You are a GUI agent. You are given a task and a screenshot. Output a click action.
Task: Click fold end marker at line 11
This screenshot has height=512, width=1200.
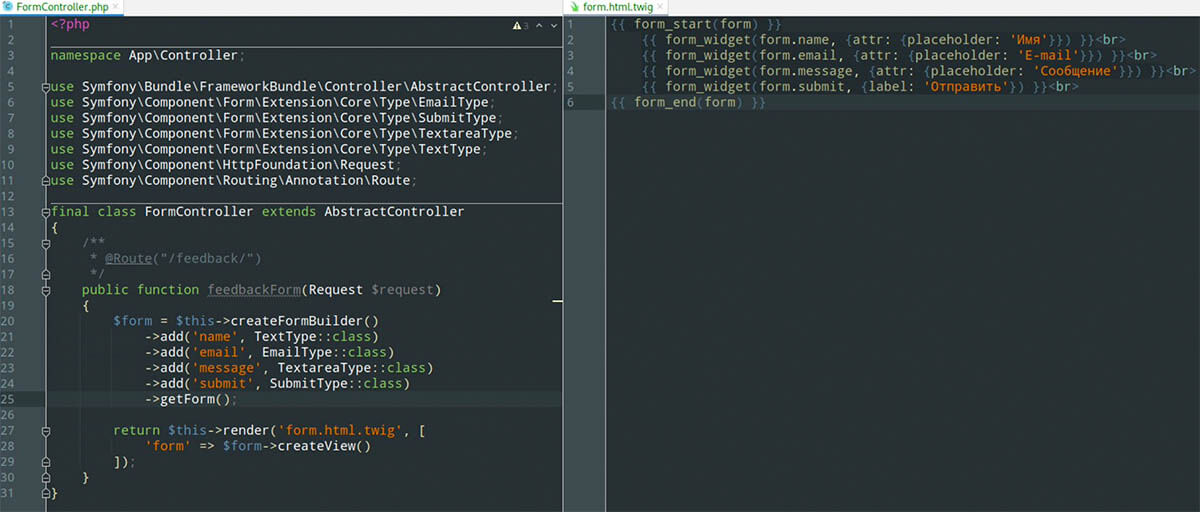coord(46,181)
